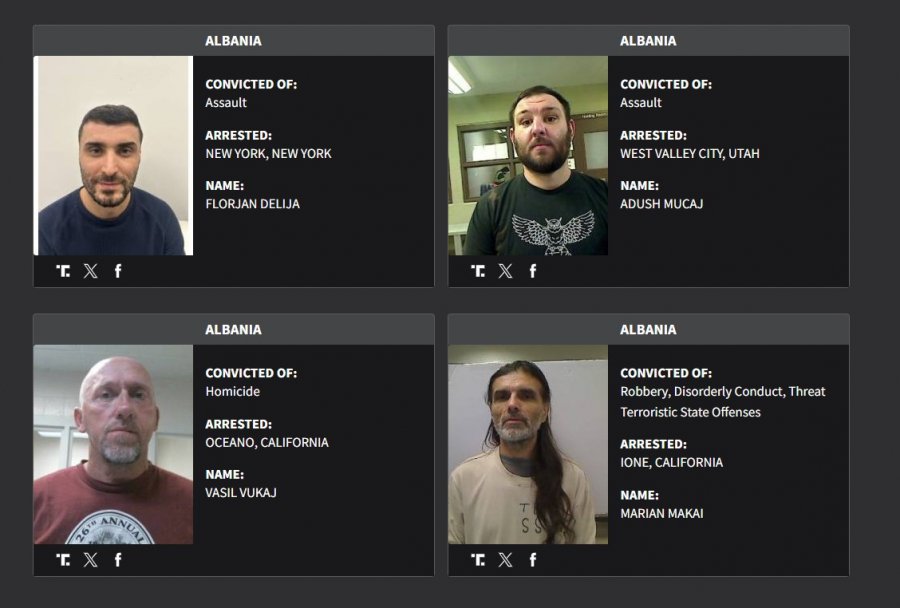Viewport: 900px width, 608px height.
Task: Share Marian Makai card on Truth Social
Action: click(478, 560)
